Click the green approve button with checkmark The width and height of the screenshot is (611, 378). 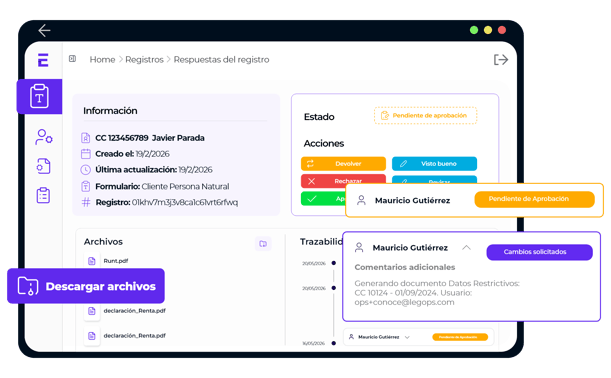pyautogui.click(x=323, y=199)
